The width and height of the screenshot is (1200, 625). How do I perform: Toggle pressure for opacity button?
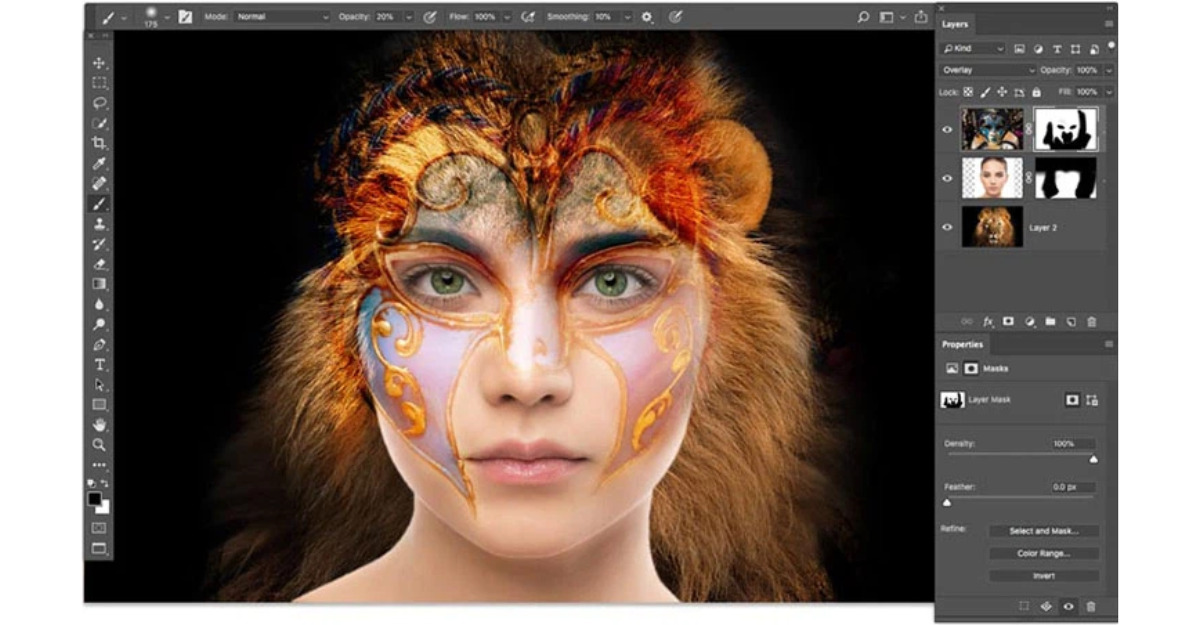tap(430, 17)
